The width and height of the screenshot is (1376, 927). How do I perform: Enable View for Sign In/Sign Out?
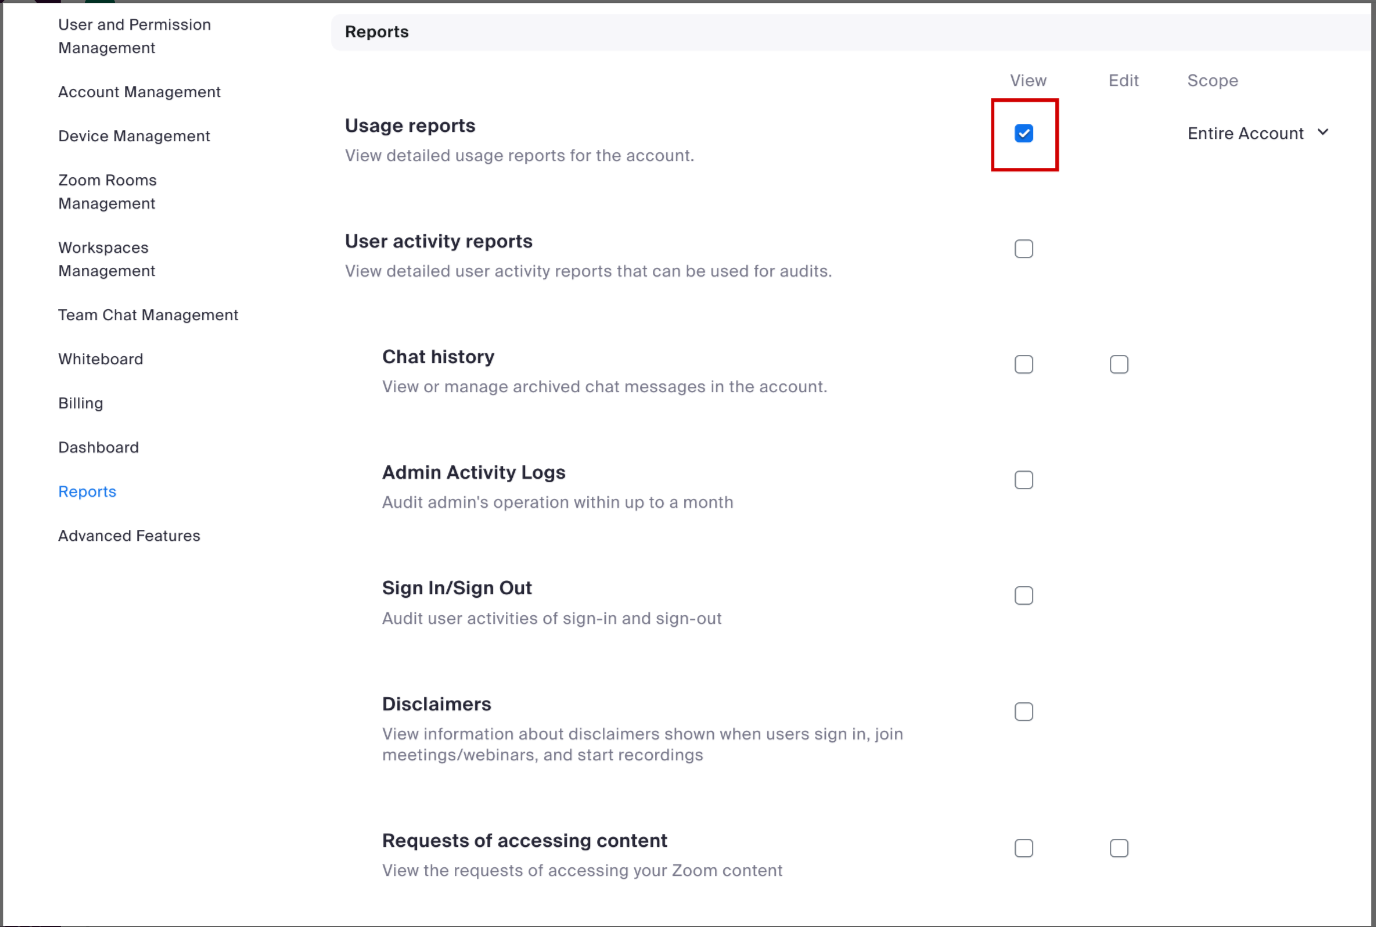pos(1024,596)
